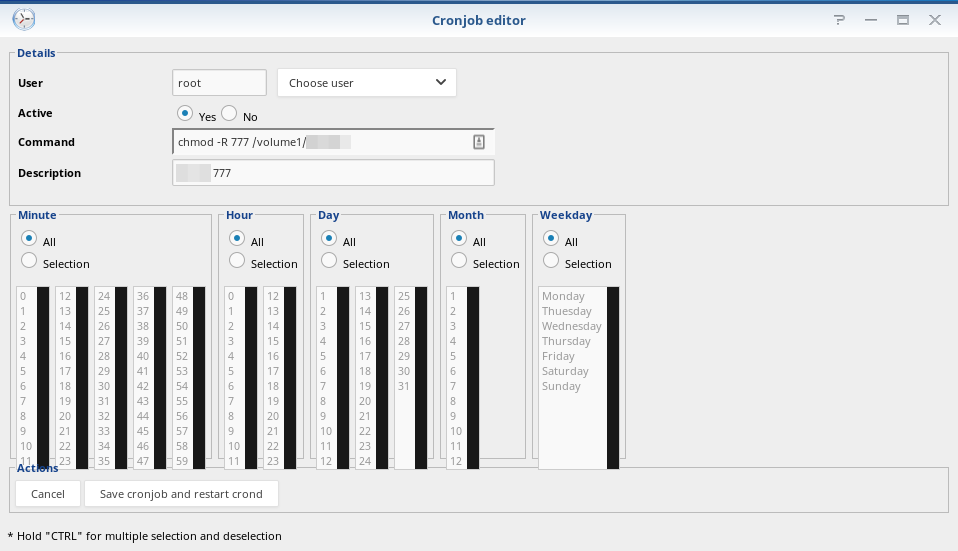Maximize the Cronjob editor window

point(903,20)
